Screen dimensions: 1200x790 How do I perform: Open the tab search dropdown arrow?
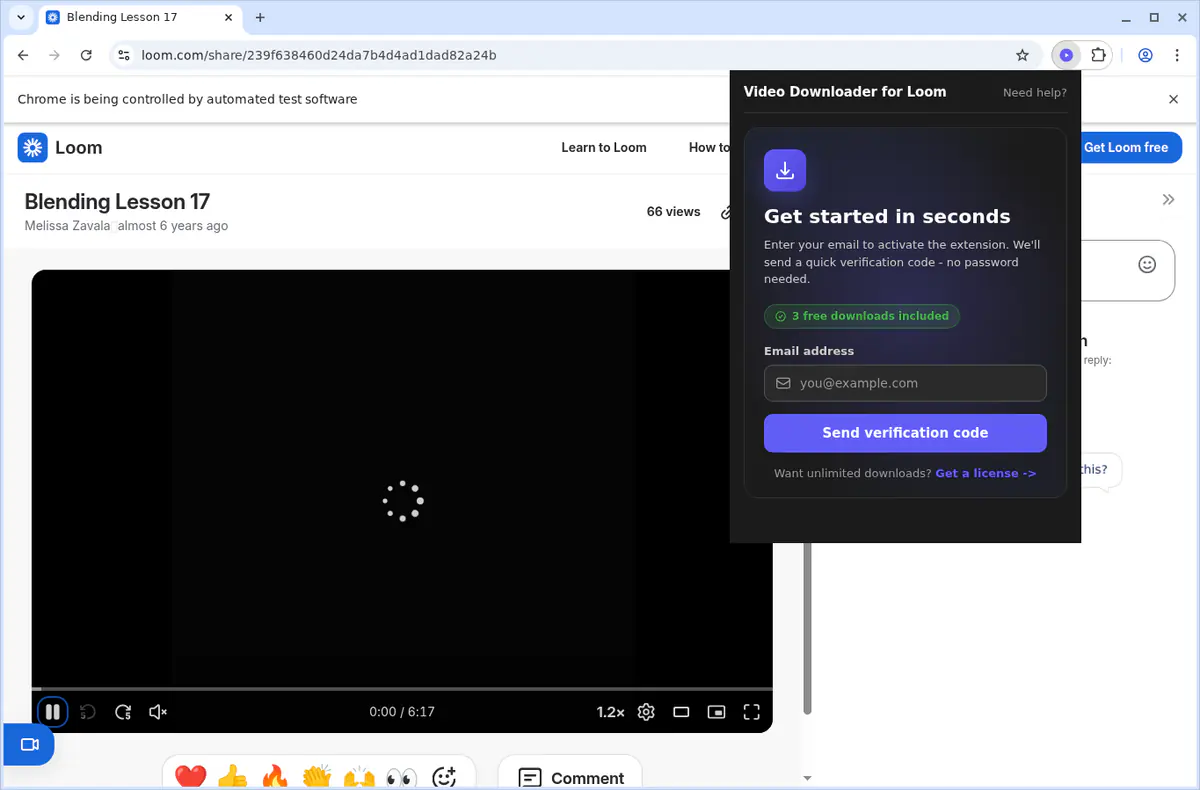pos(20,17)
